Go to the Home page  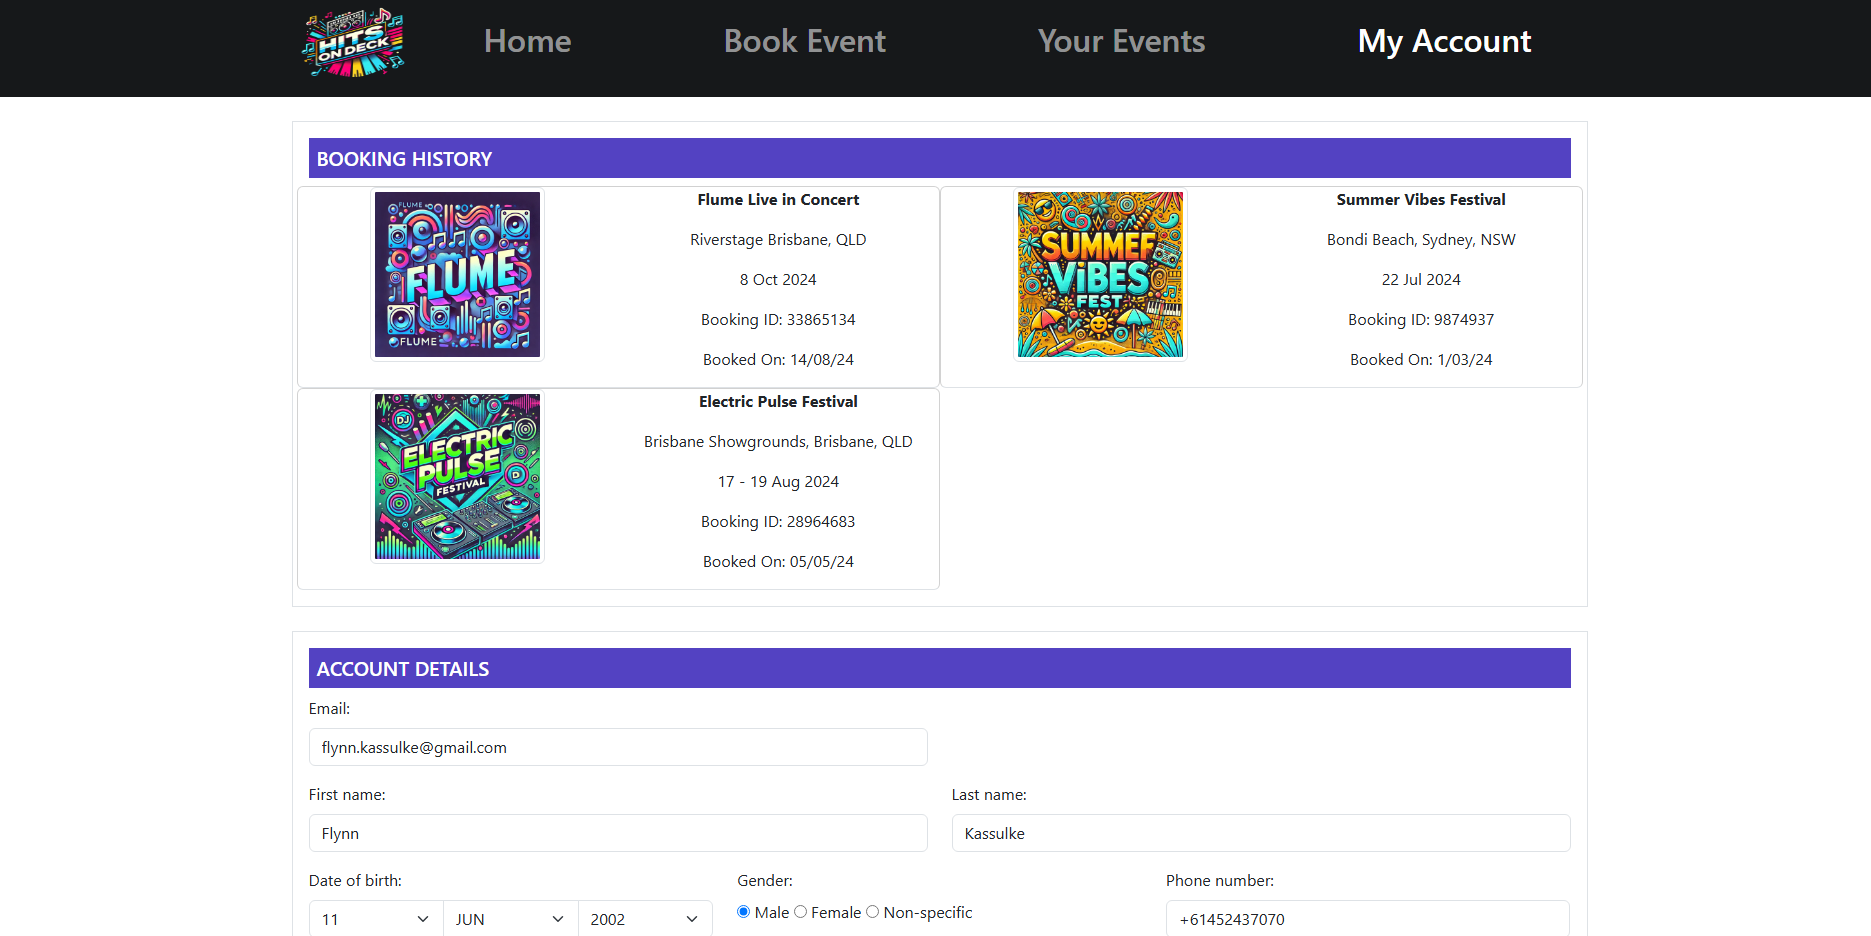(527, 41)
